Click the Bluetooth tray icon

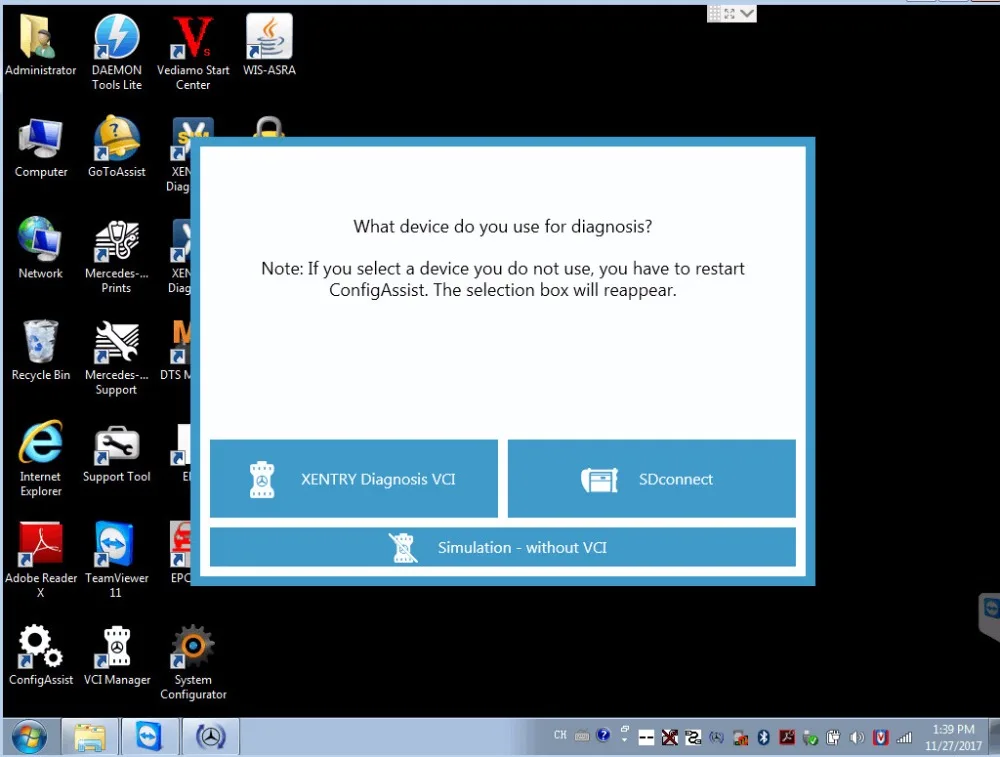point(763,737)
